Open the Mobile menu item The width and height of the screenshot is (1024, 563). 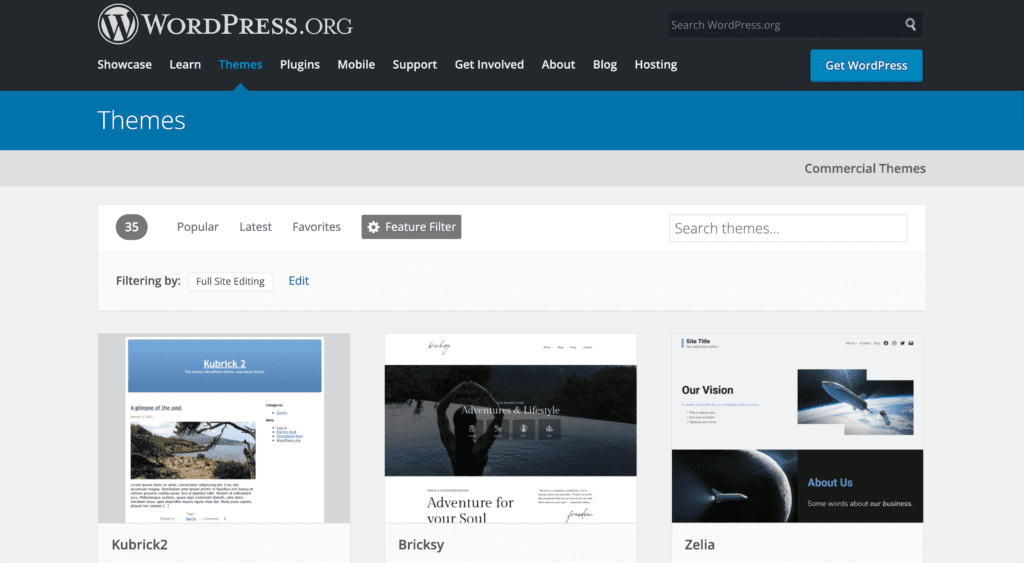coord(356,65)
